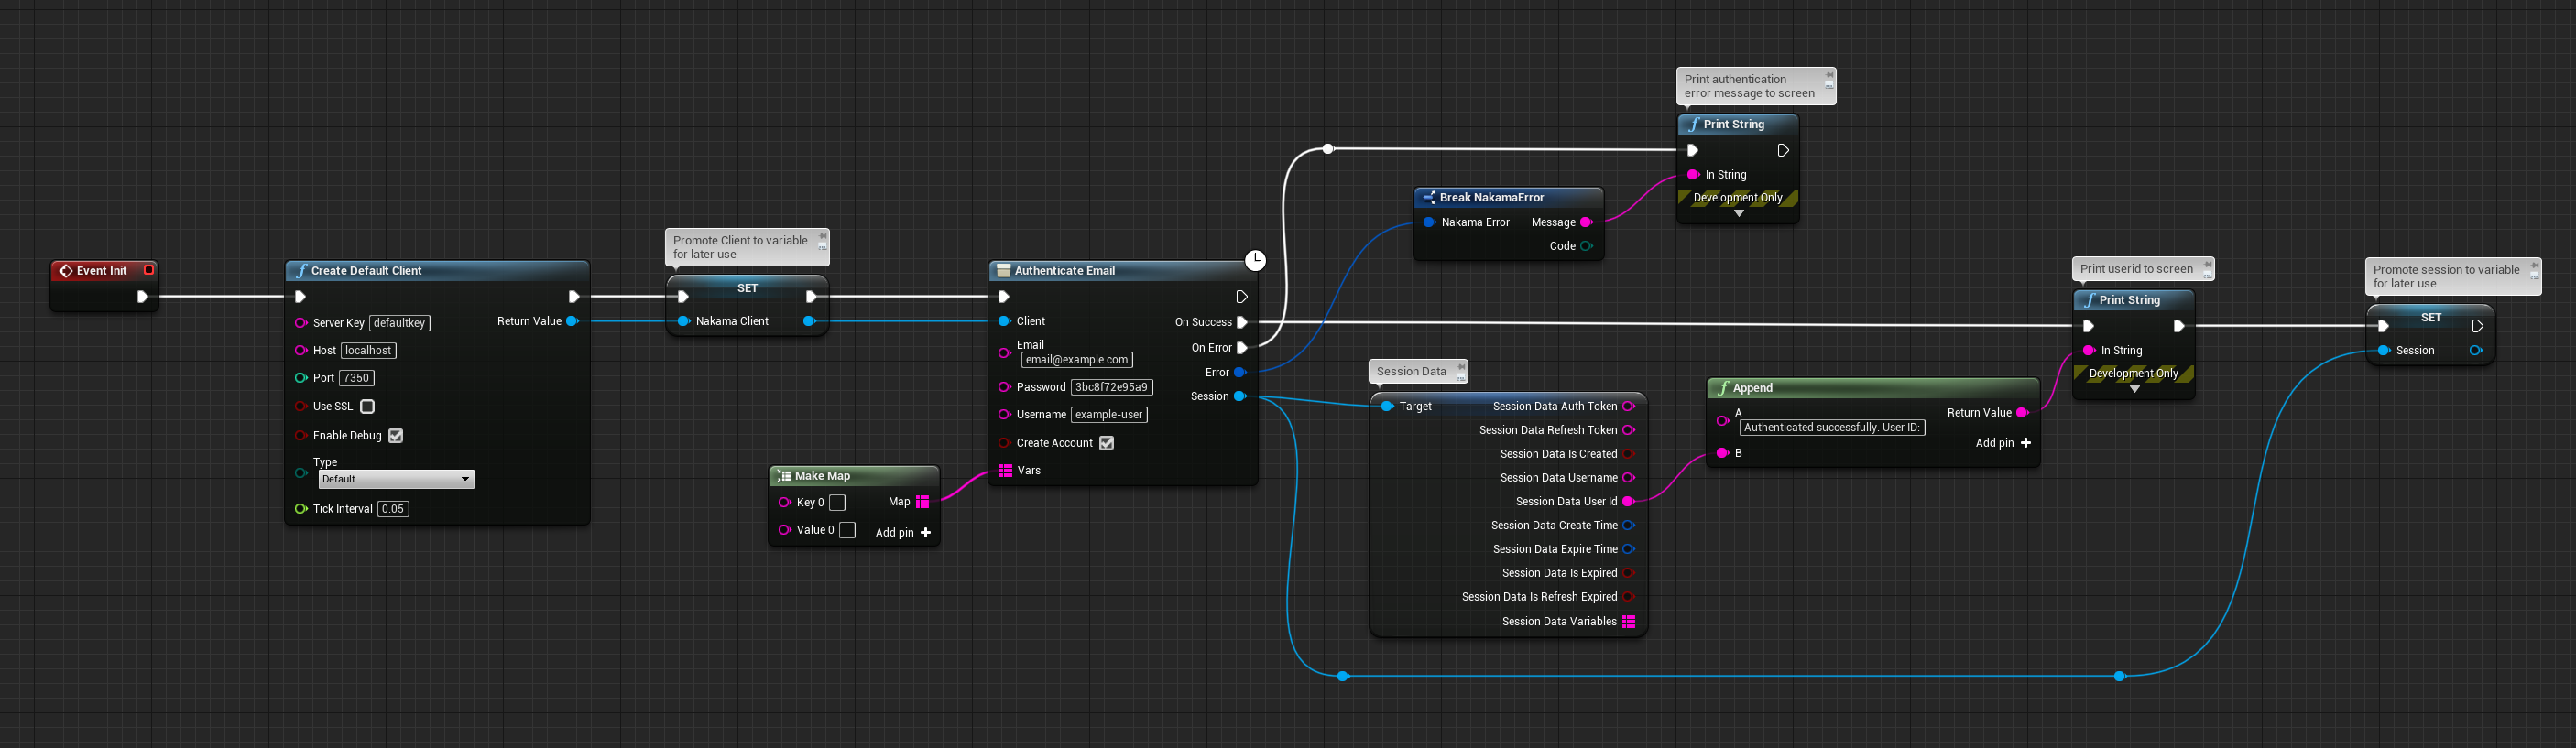The height and width of the screenshot is (748, 2576).
Task: Click the Port input pin
Action: click(301, 378)
